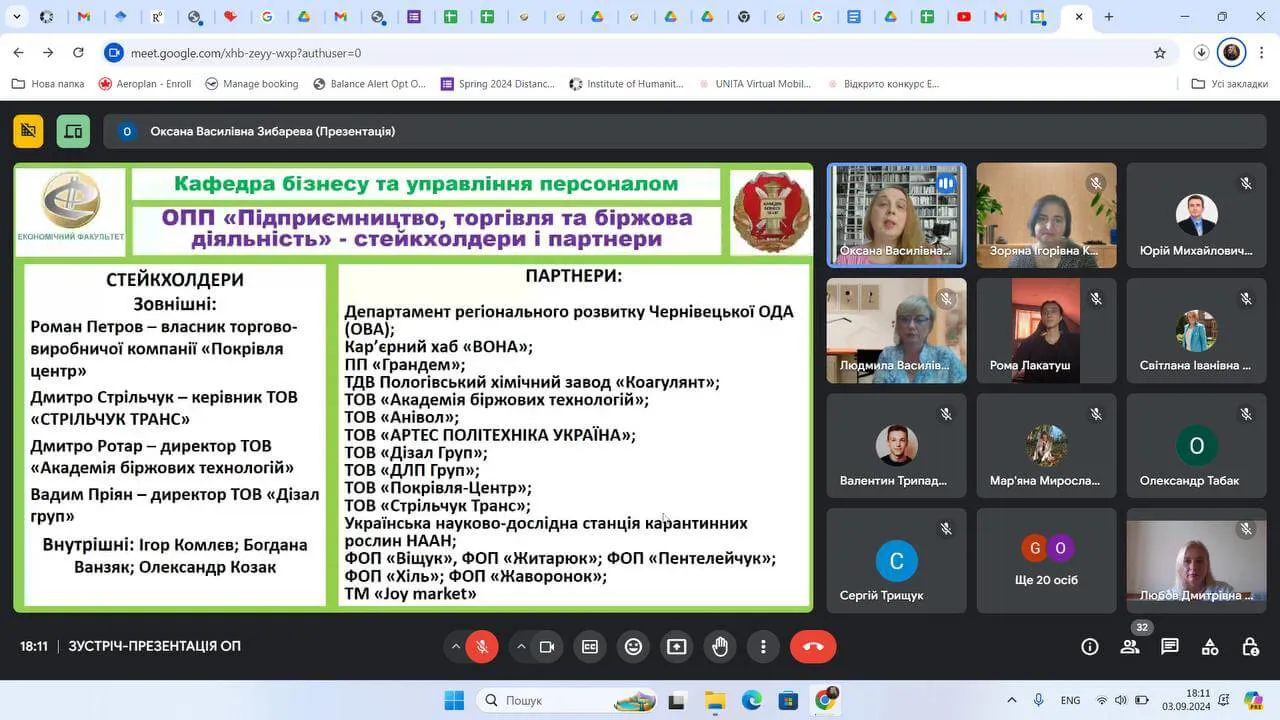The height and width of the screenshot is (720, 1280).
Task: Open the Activities panel
Action: [x=1210, y=647]
